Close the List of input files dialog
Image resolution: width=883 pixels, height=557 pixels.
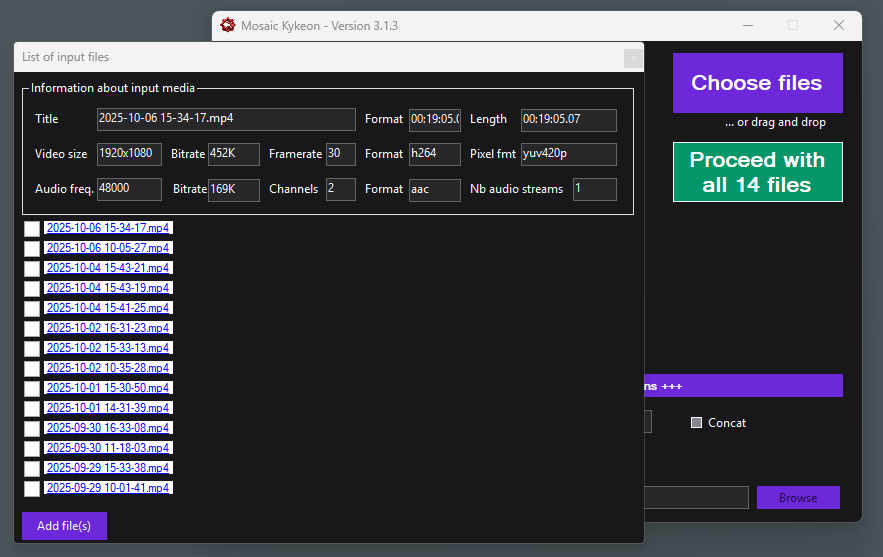(x=632, y=59)
